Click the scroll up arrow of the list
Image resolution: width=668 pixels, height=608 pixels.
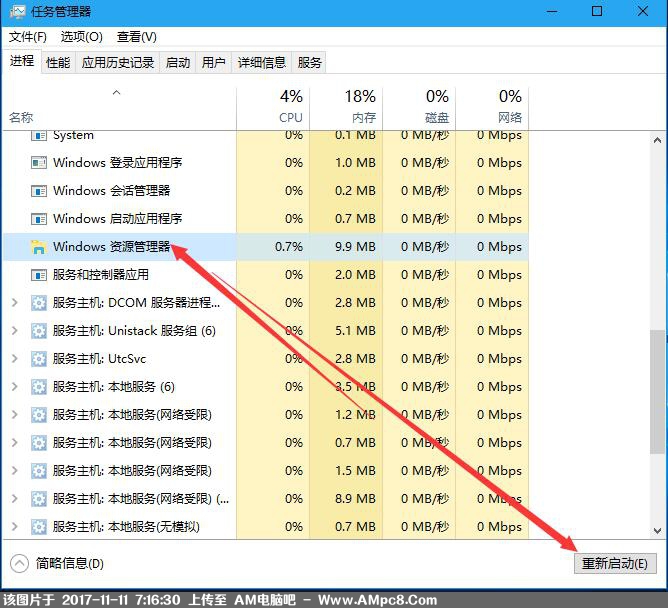pyautogui.click(x=657, y=140)
